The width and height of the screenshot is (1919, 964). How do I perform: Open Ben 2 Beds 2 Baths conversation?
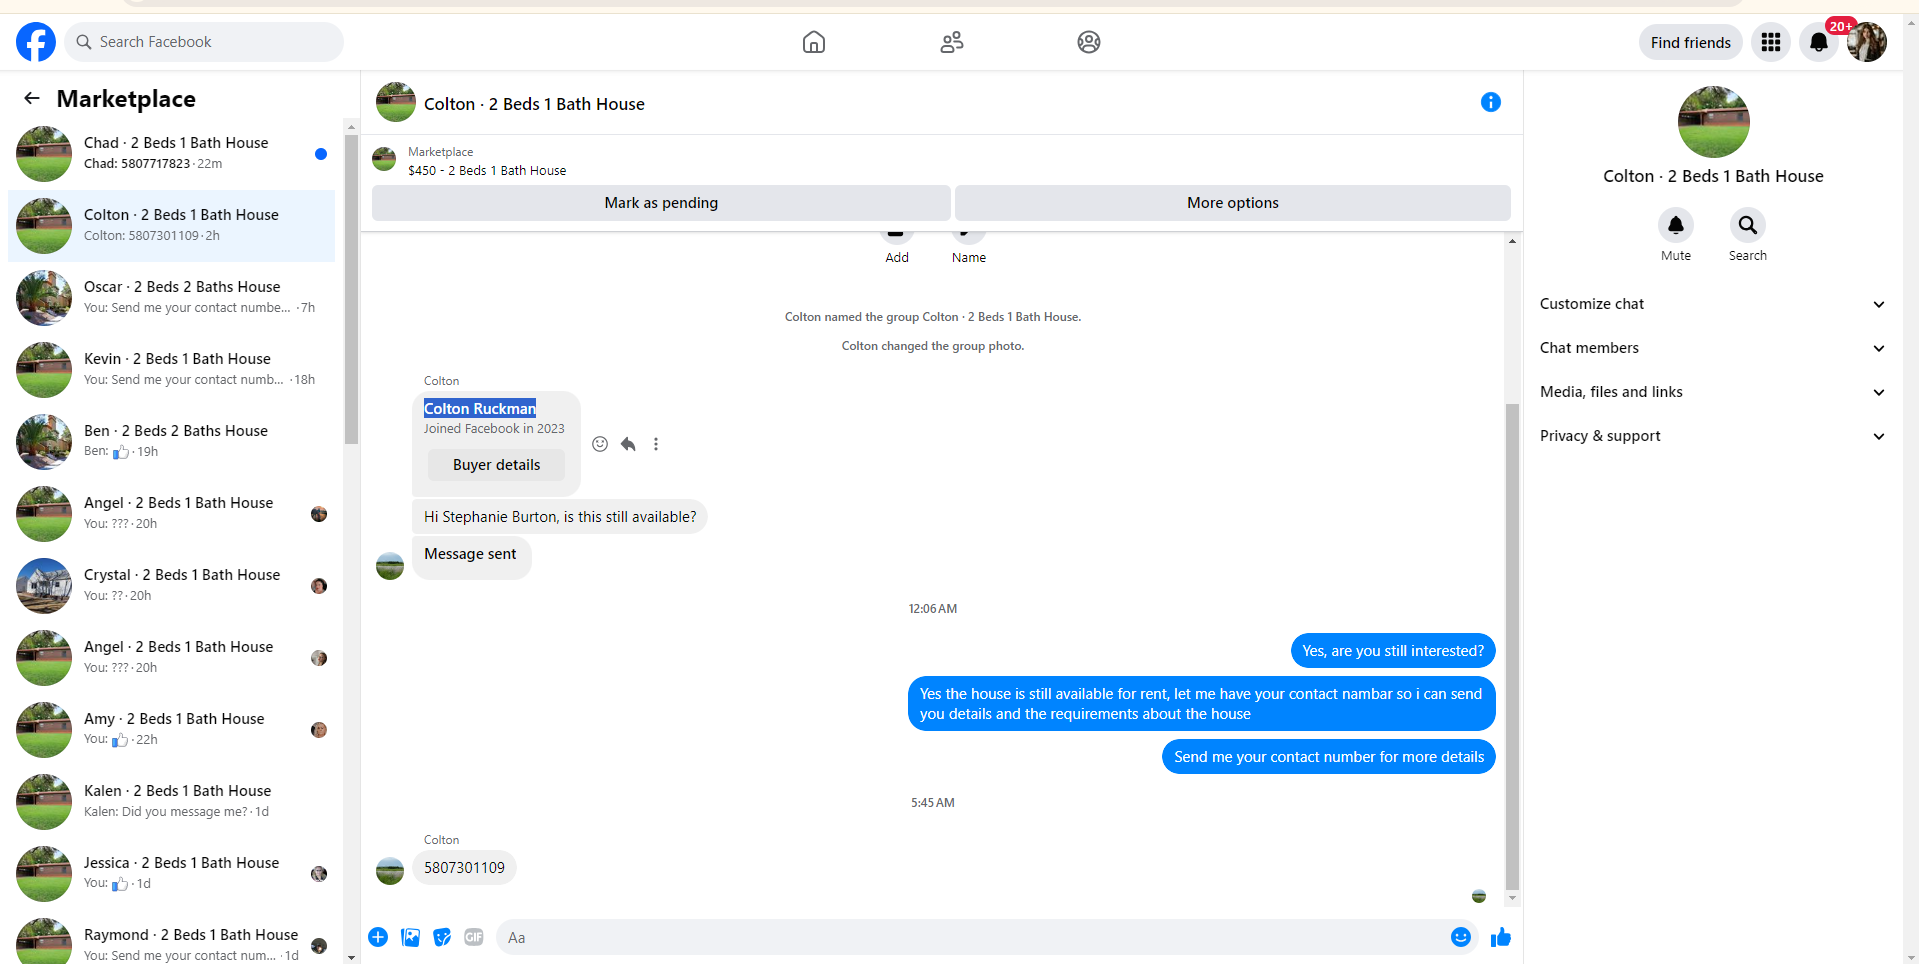pyautogui.click(x=172, y=442)
